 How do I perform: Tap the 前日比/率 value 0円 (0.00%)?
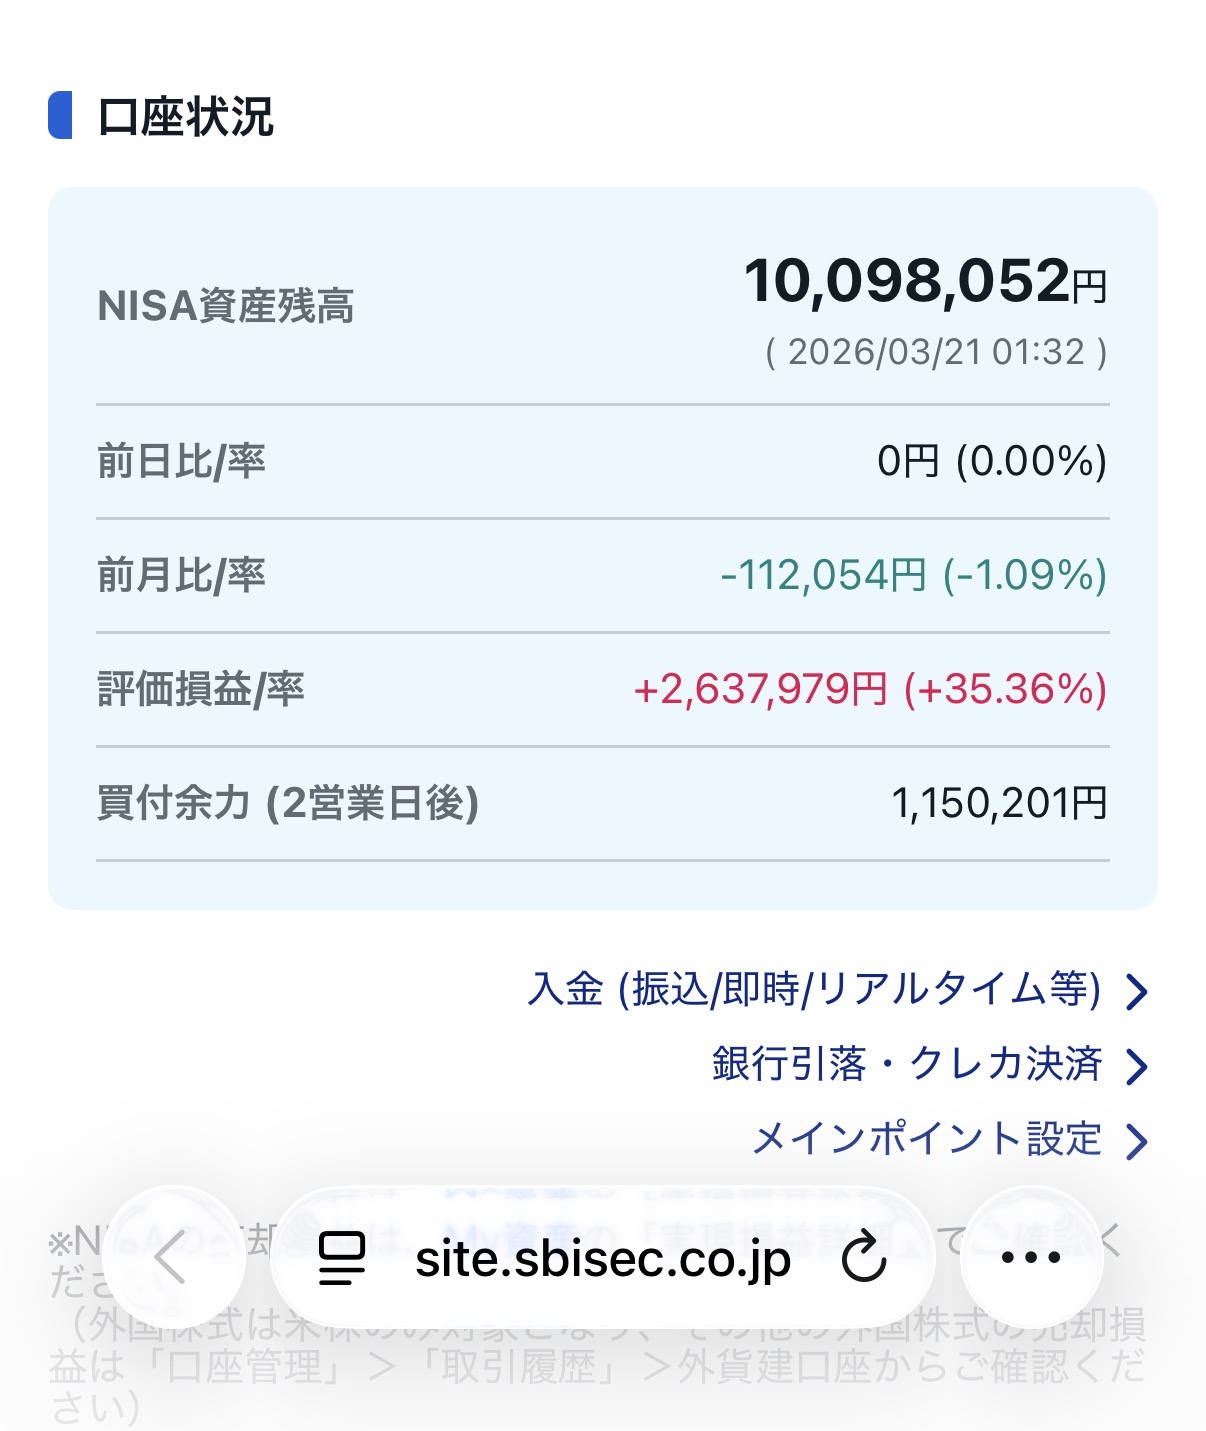point(991,461)
